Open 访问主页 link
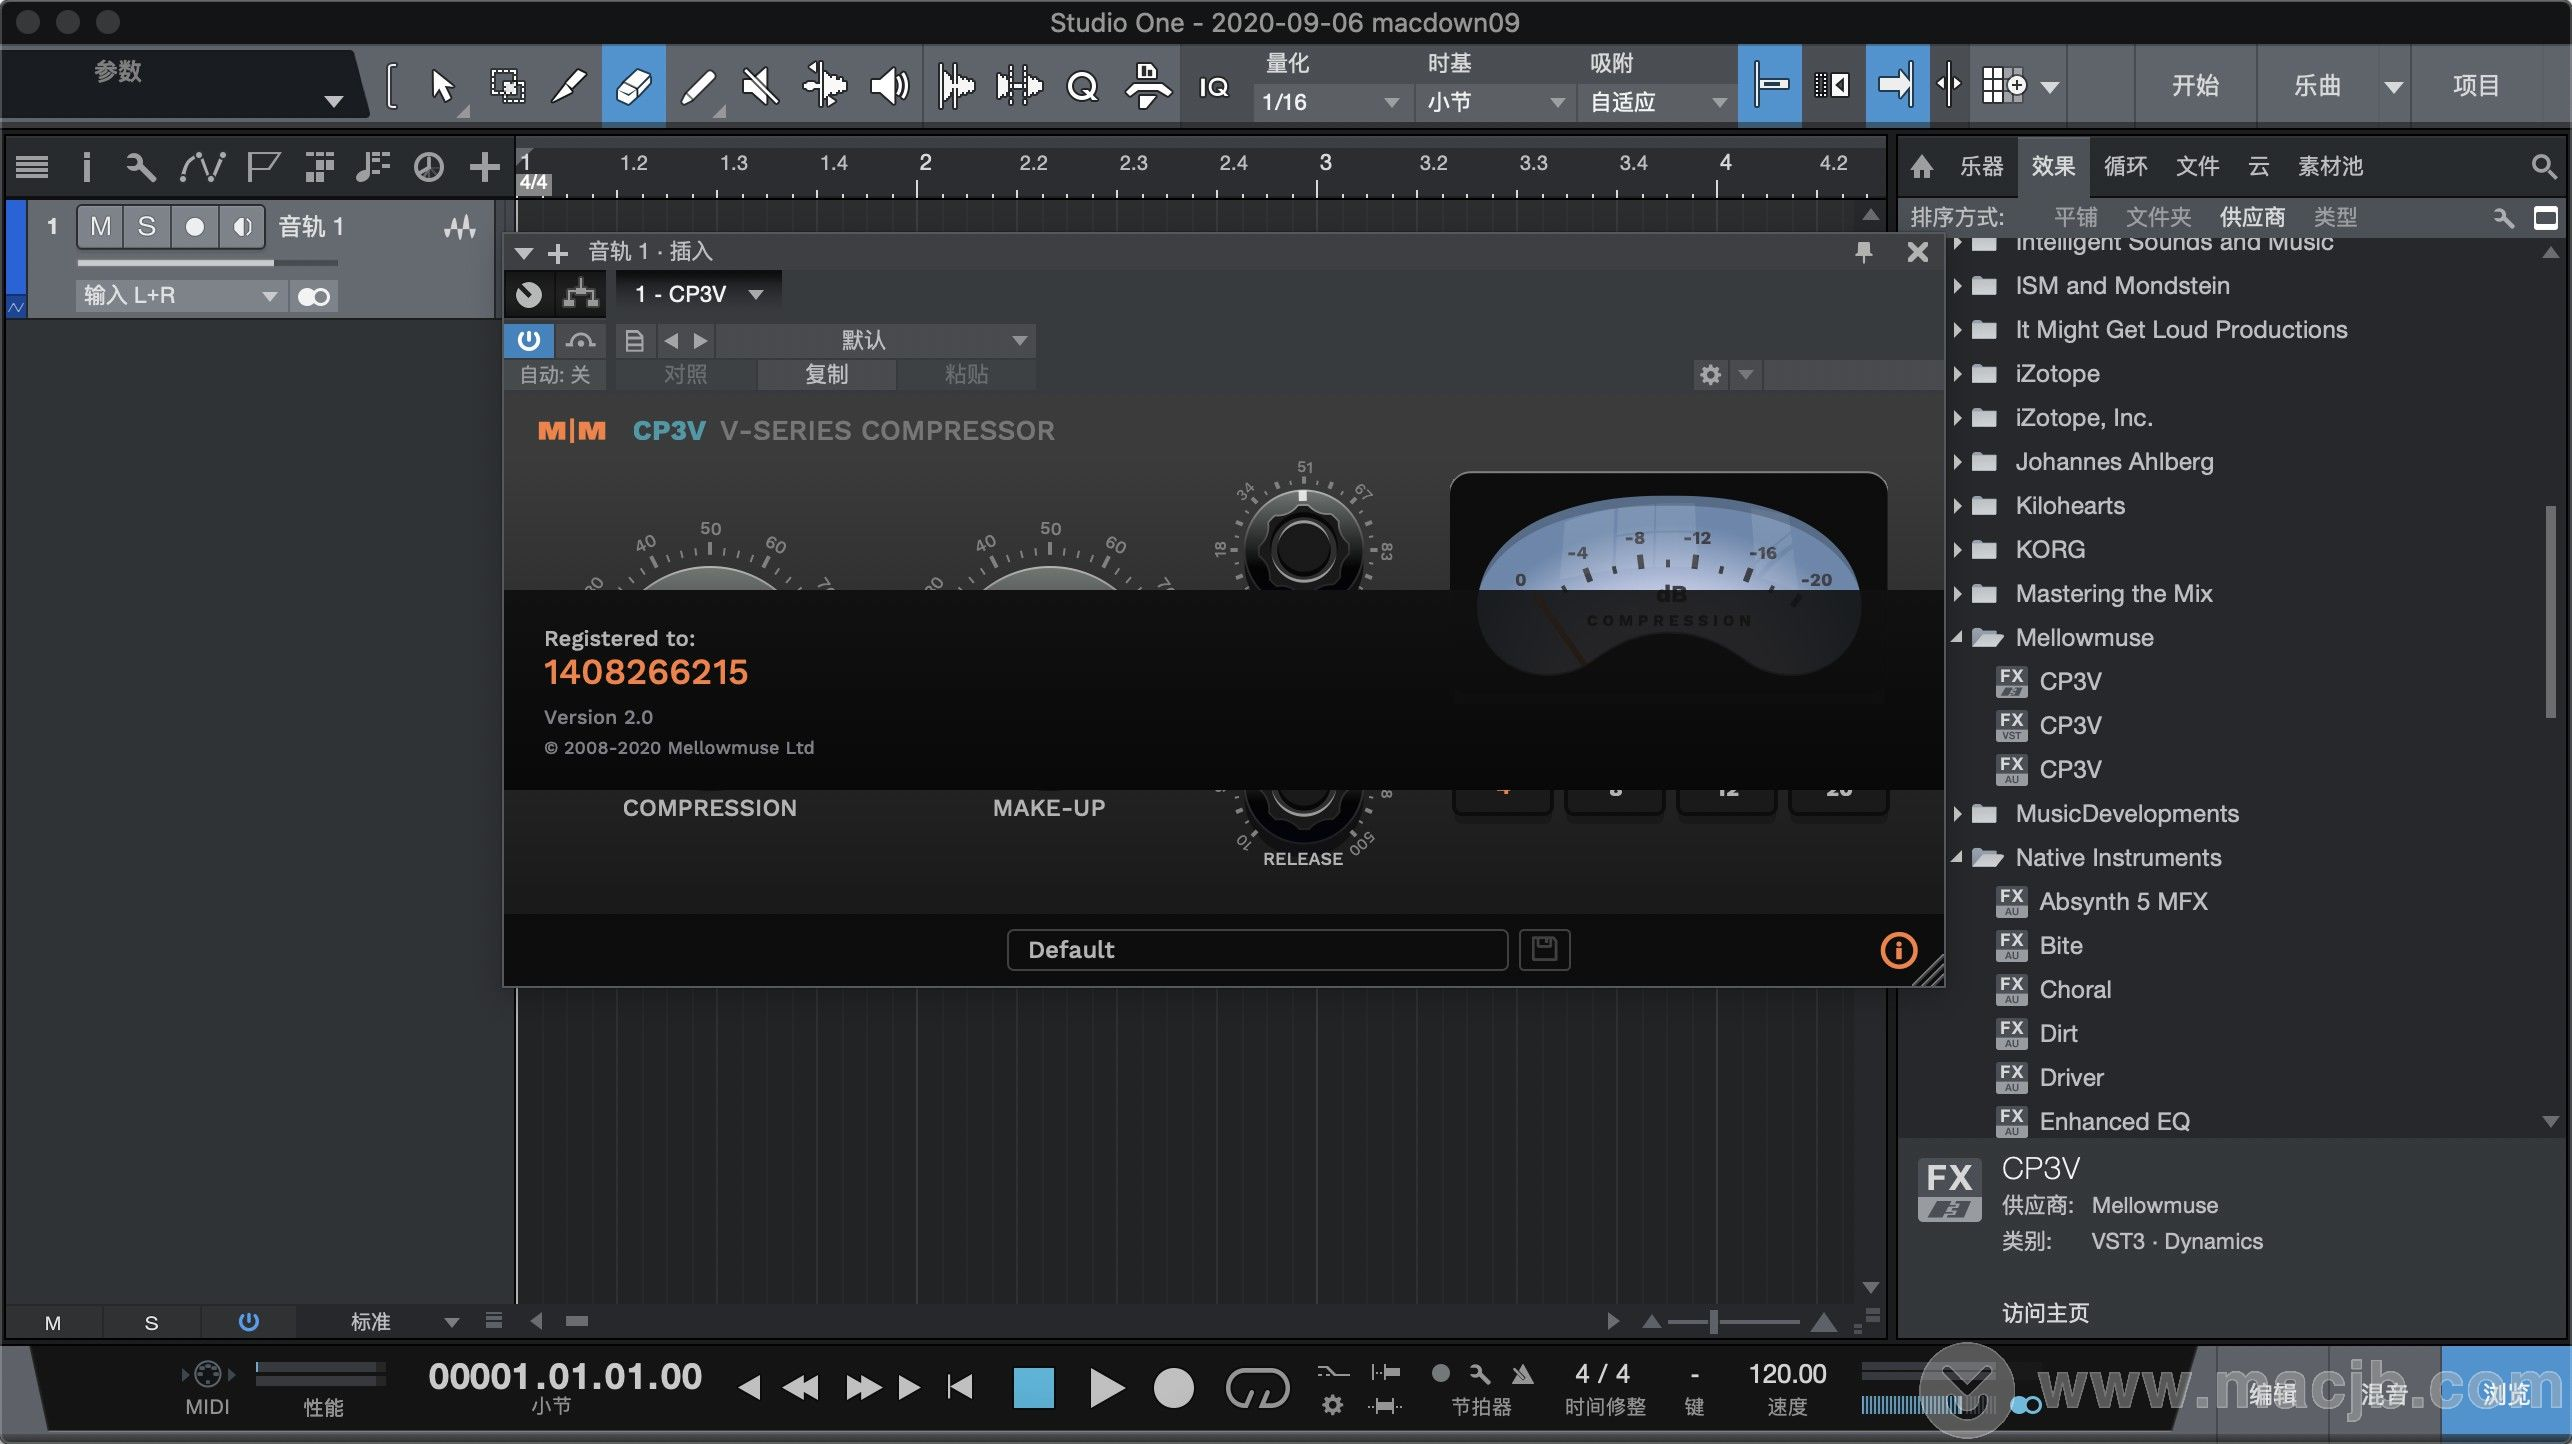This screenshot has width=2572, height=1444. 2045,1313
